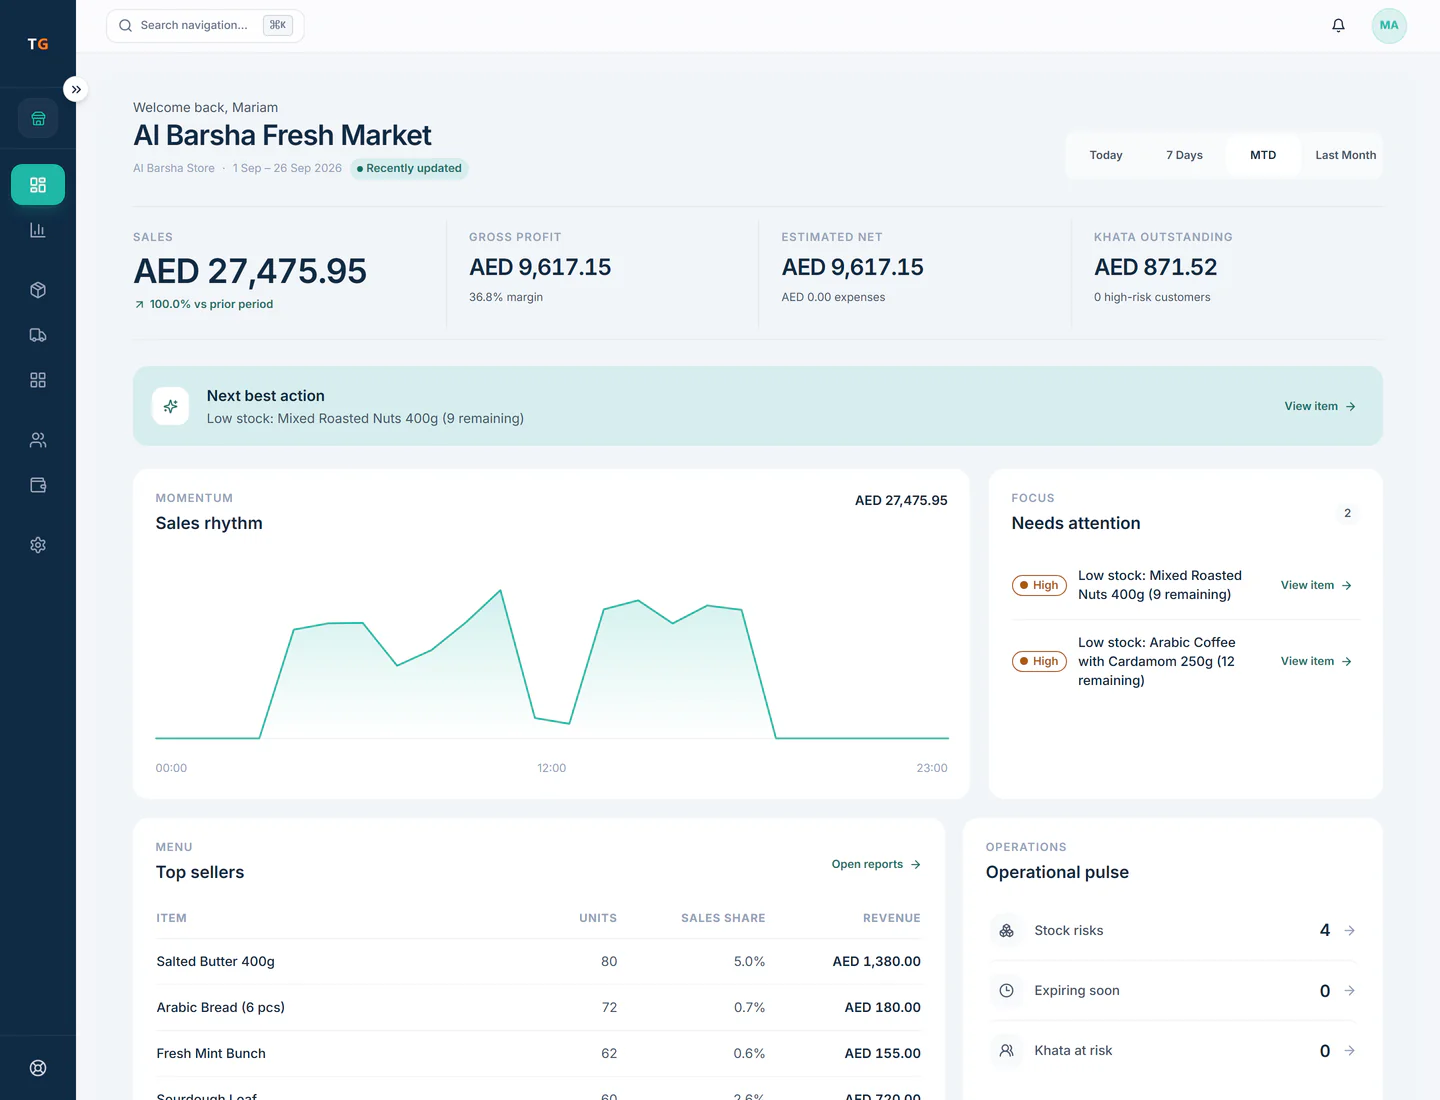Click the Needs attention count badge 2
The width and height of the screenshot is (1440, 1100).
pos(1347,513)
